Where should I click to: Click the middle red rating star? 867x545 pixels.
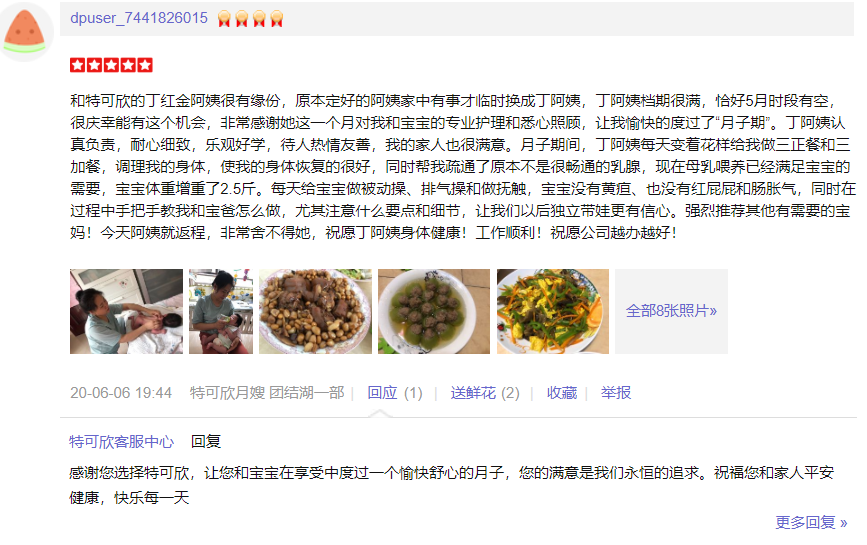tap(111, 65)
